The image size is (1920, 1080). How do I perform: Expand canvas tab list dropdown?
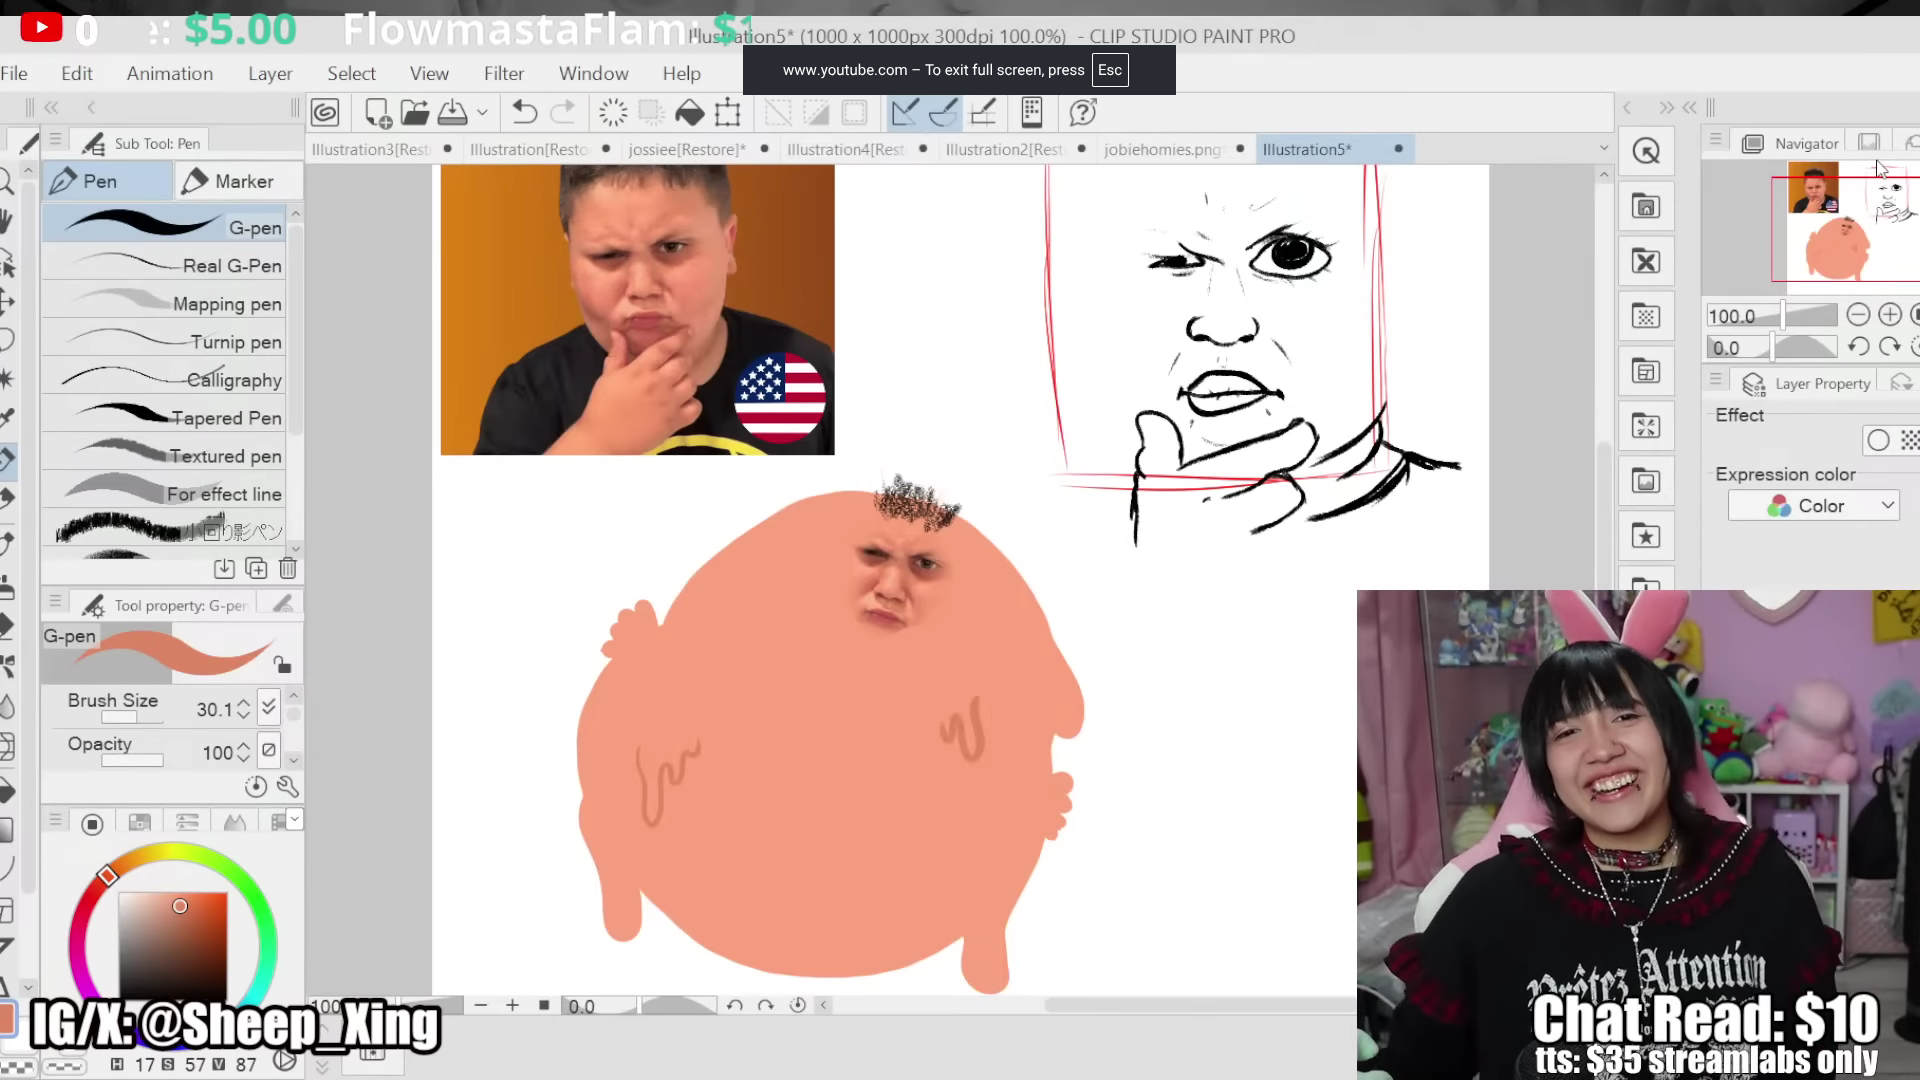1604,148
